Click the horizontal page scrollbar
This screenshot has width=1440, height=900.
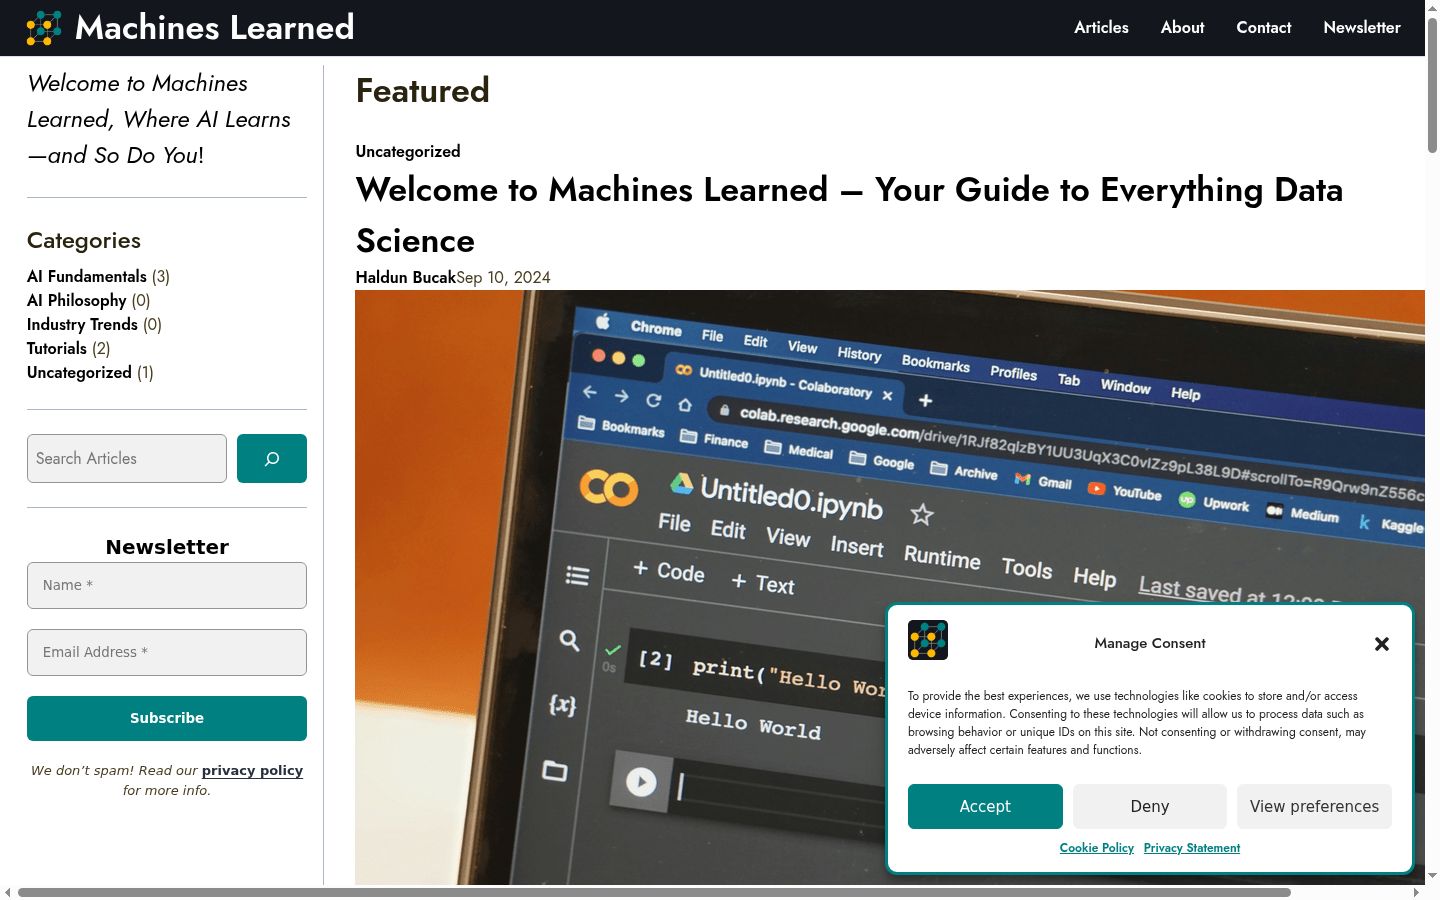[x=654, y=892]
